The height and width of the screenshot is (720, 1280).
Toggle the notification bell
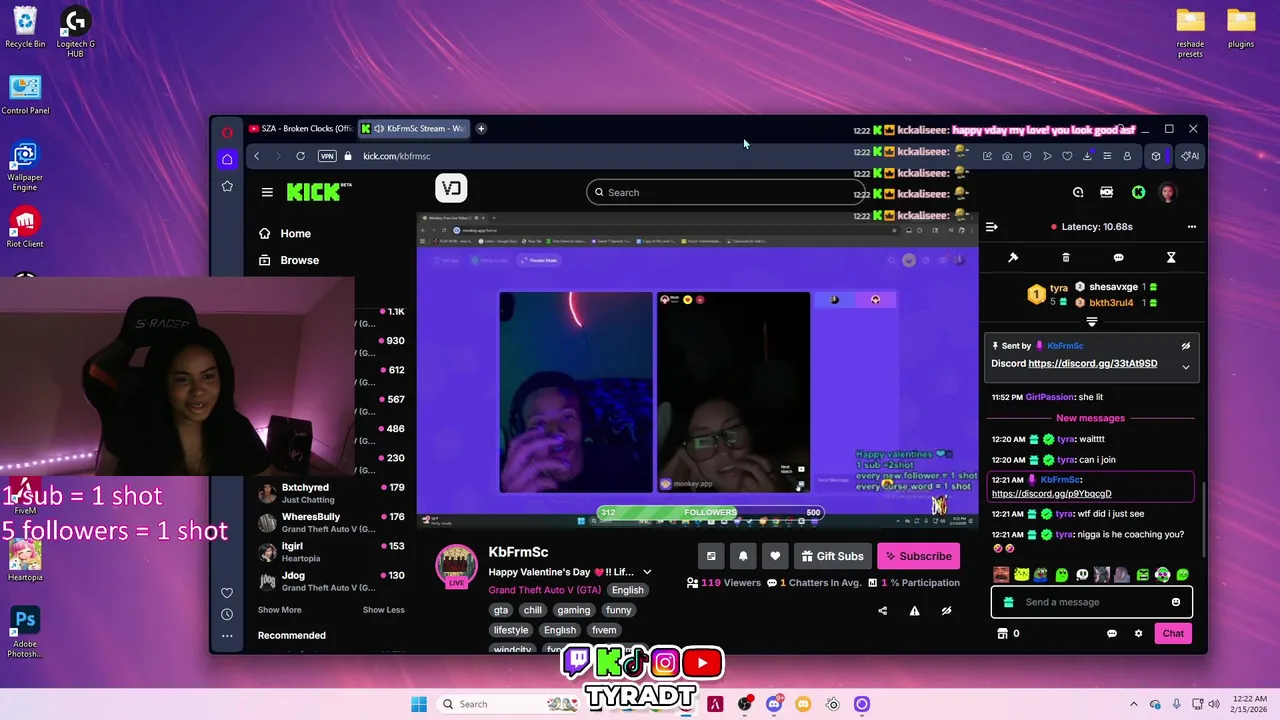click(743, 556)
